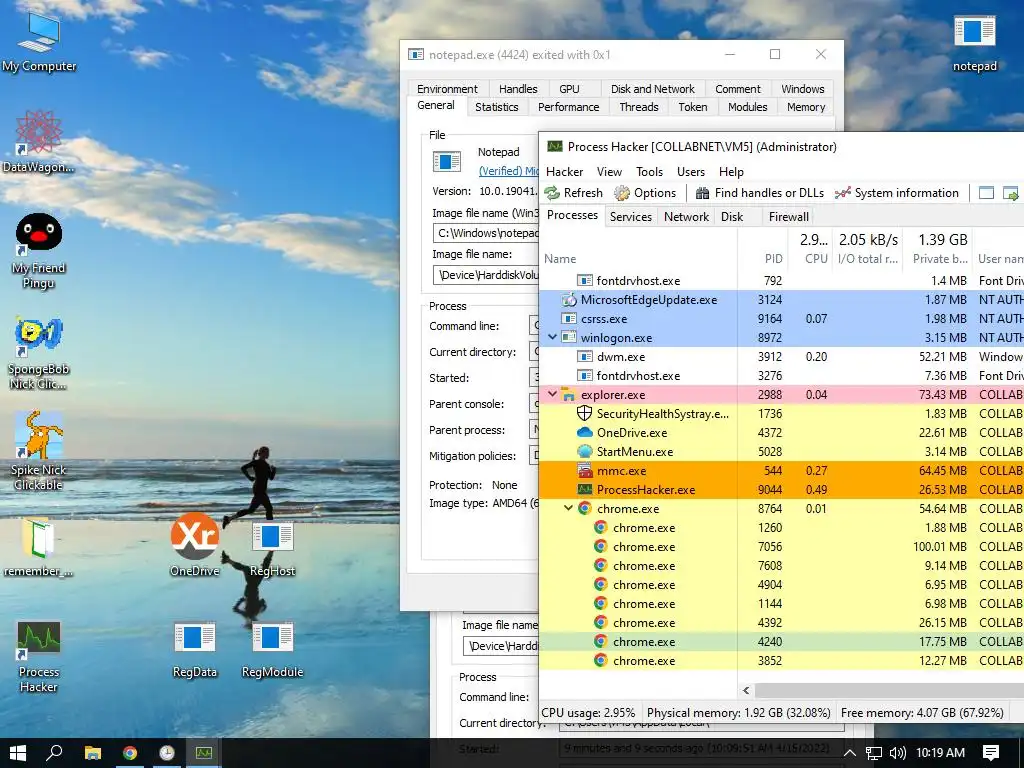Open the Windows Start menu
This screenshot has height=768, width=1024.
(x=18, y=753)
